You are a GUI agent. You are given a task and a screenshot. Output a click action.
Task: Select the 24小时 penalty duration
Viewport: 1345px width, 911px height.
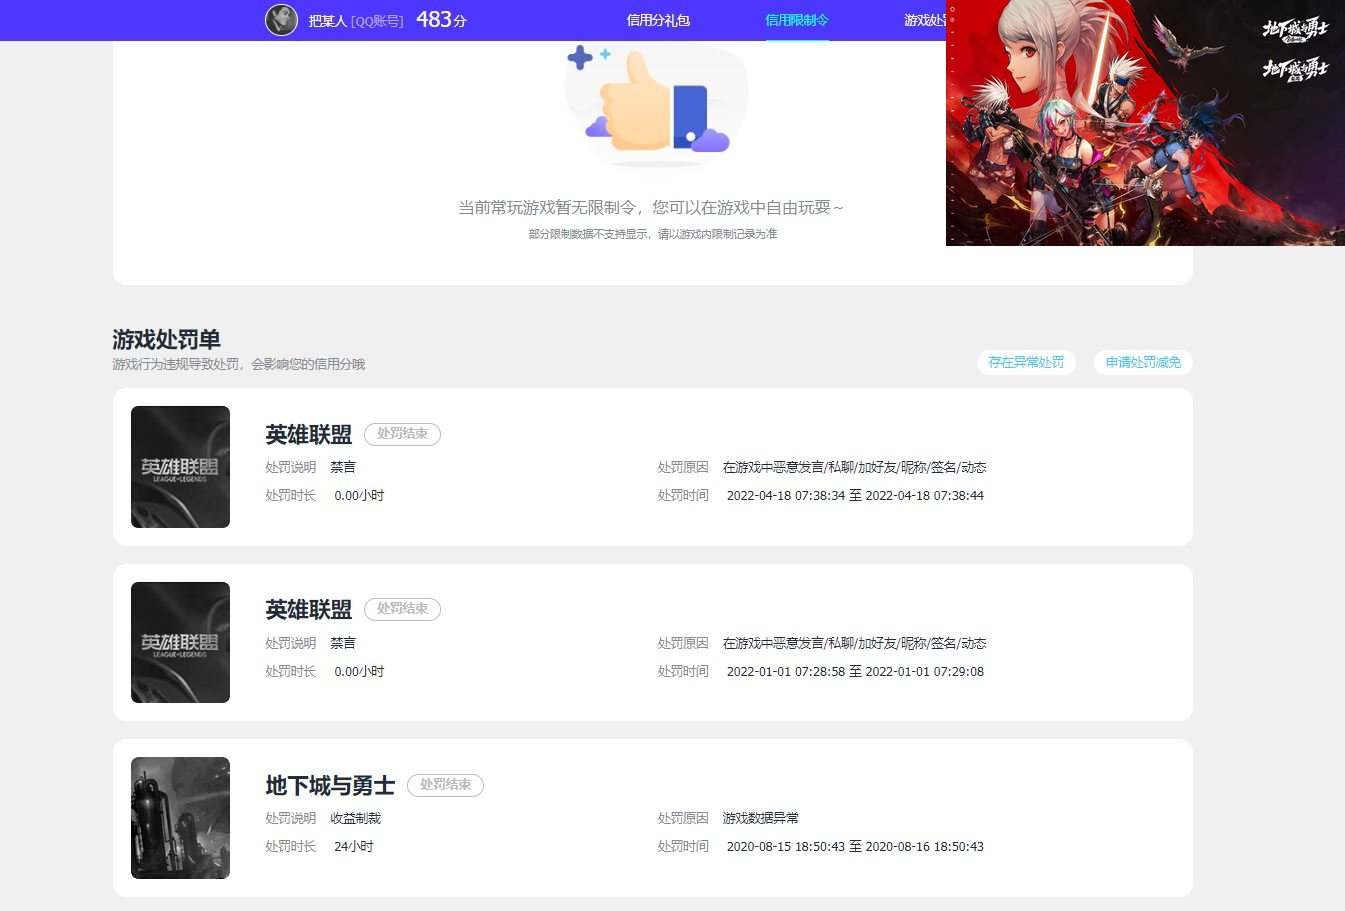pyautogui.click(x=354, y=846)
